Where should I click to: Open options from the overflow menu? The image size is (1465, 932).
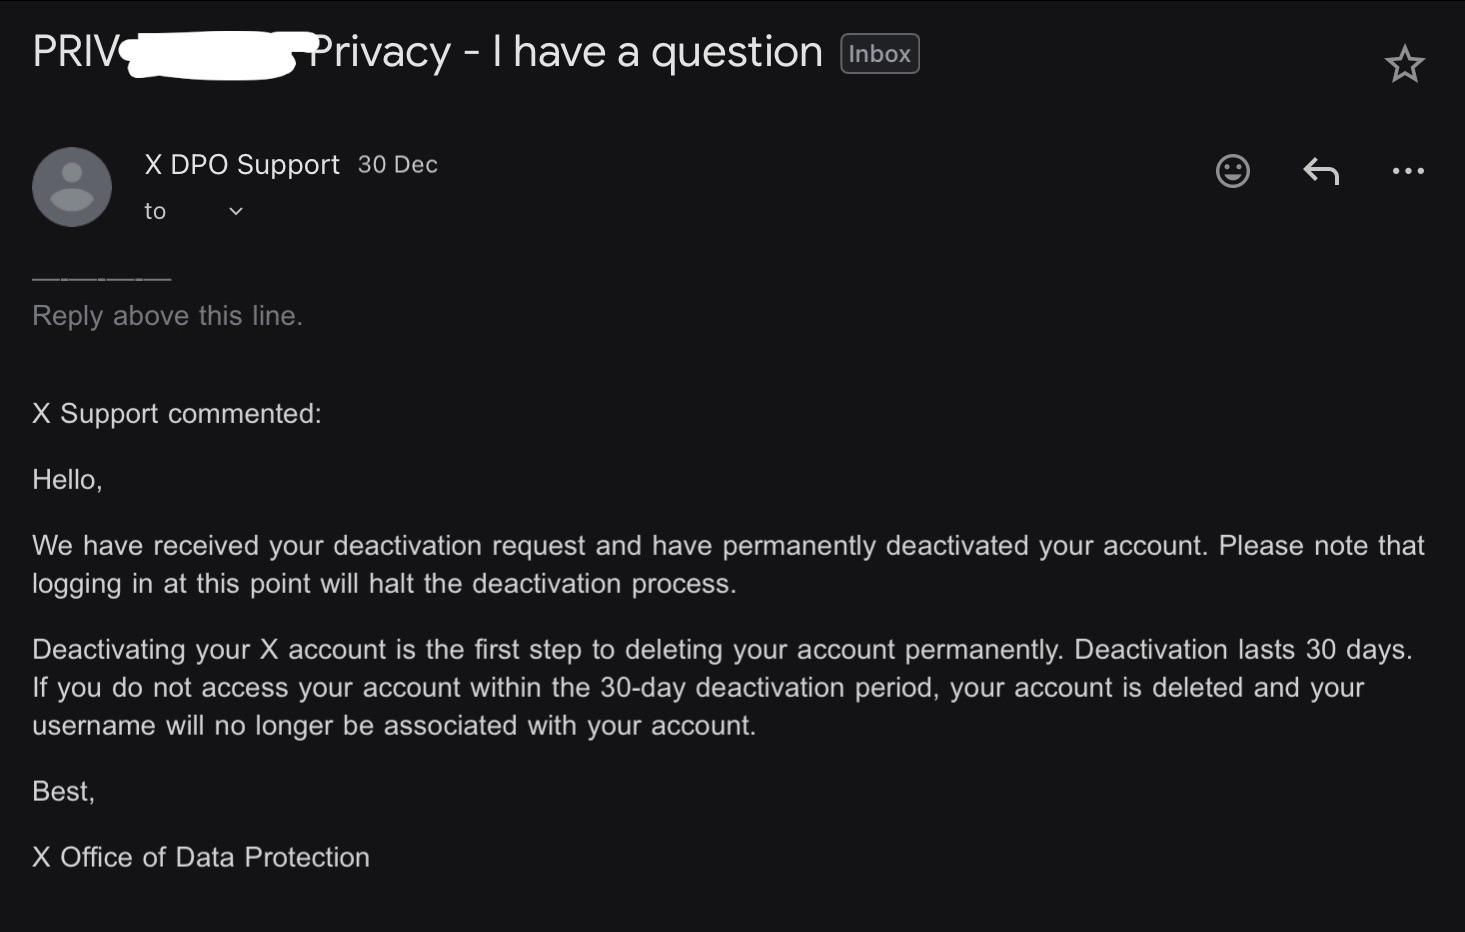[1407, 171]
